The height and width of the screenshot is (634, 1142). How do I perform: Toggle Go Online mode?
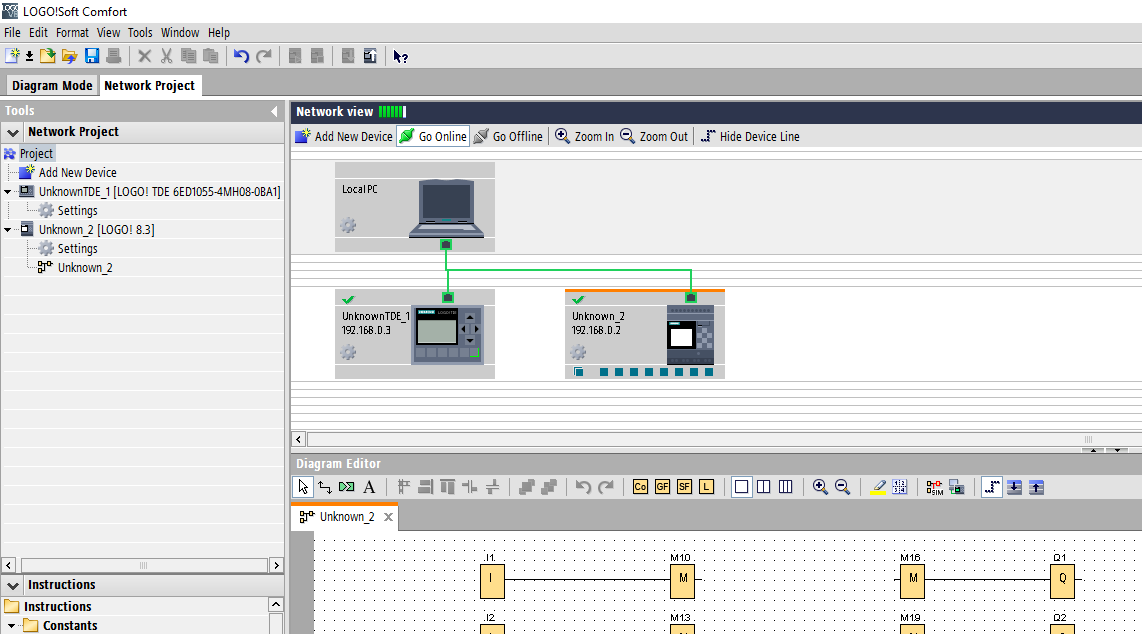(433, 137)
